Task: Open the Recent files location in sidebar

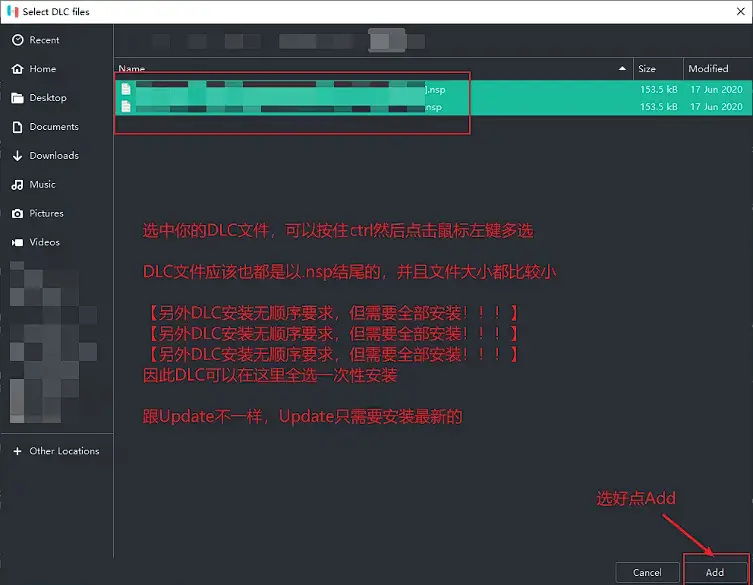Action: 44,40
